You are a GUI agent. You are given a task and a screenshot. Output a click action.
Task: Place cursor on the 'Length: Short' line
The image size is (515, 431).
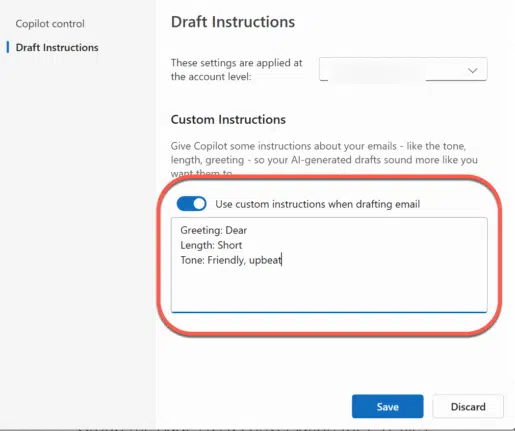(x=211, y=245)
